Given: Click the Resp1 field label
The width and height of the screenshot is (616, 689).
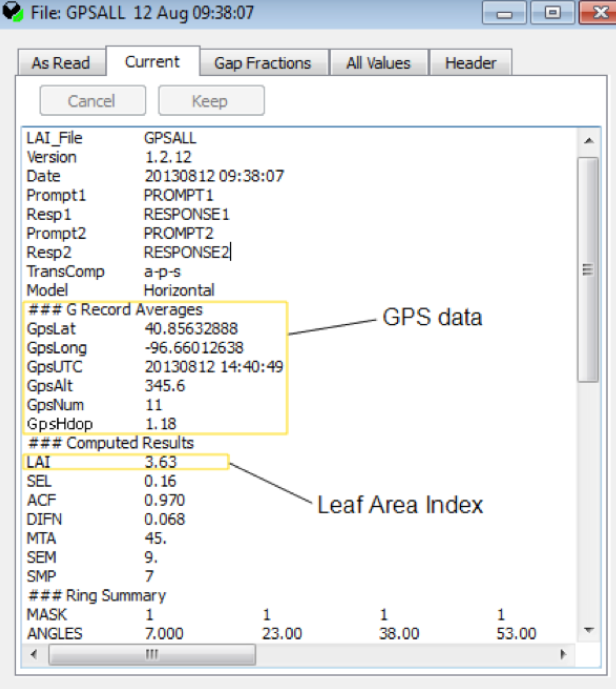Looking at the screenshot, I should tap(49, 214).
